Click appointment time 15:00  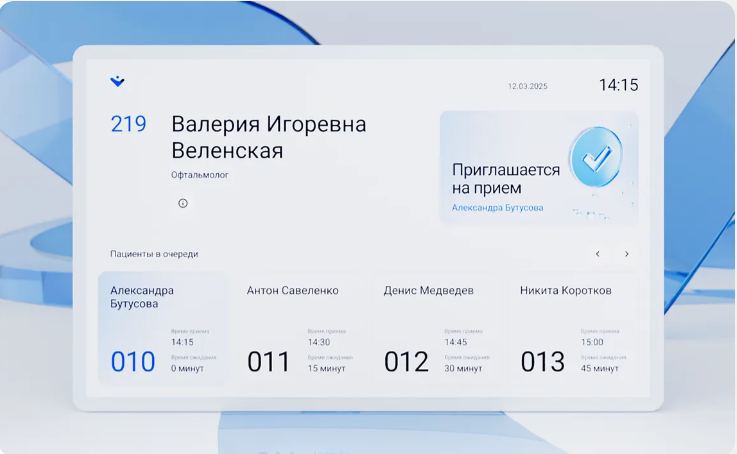[592, 342]
